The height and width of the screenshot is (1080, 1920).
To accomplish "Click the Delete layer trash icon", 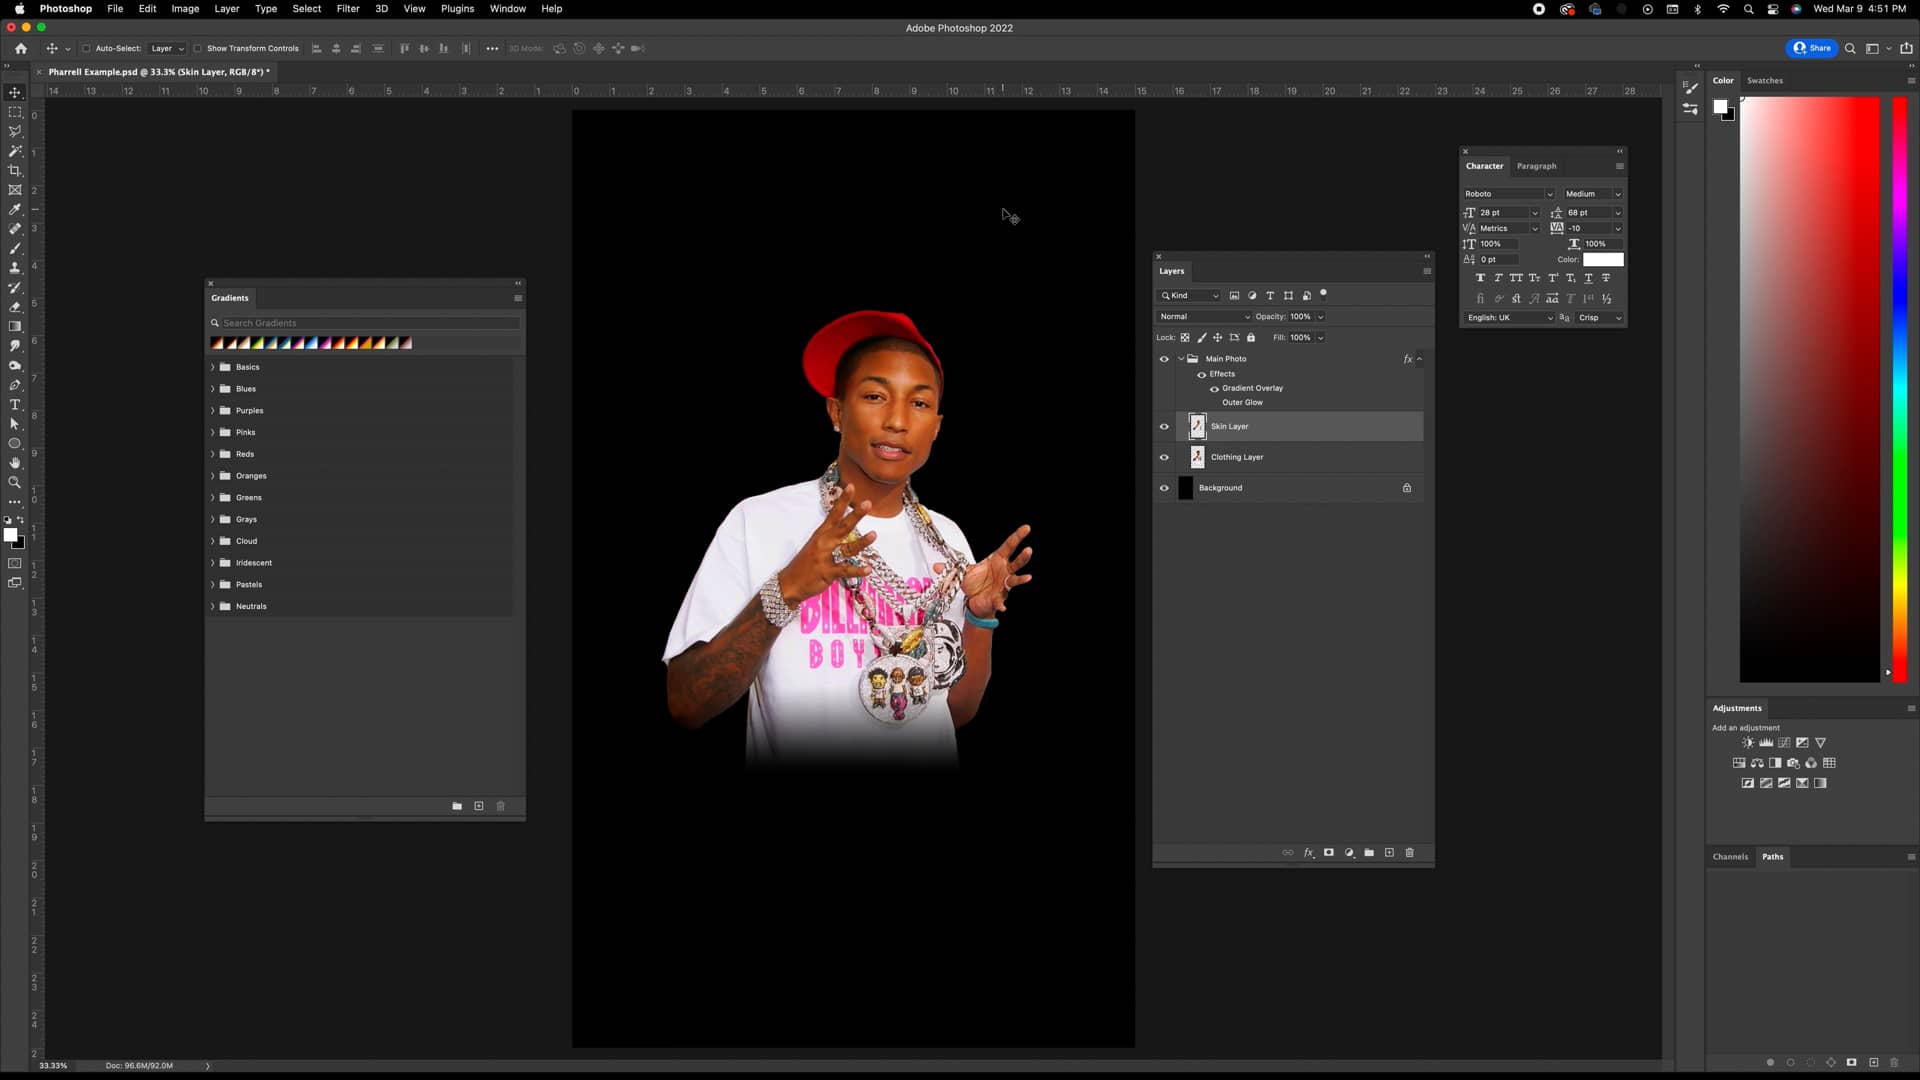I will pyautogui.click(x=1409, y=852).
